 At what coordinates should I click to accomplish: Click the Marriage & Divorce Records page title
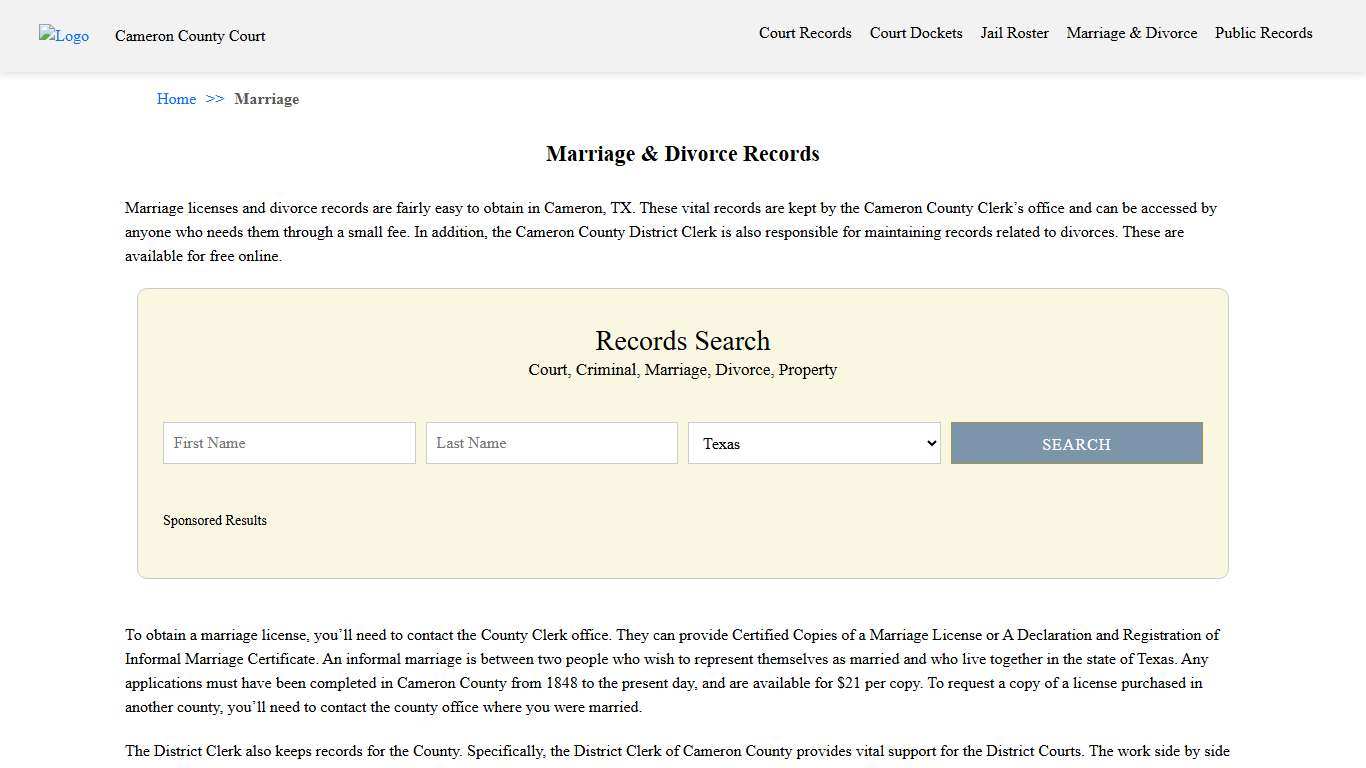click(x=682, y=153)
